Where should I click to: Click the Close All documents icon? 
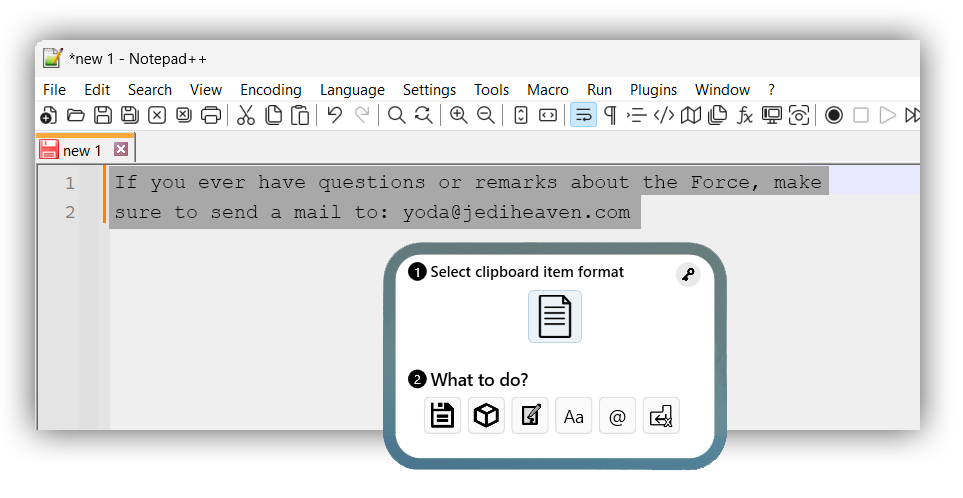click(x=184, y=115)
